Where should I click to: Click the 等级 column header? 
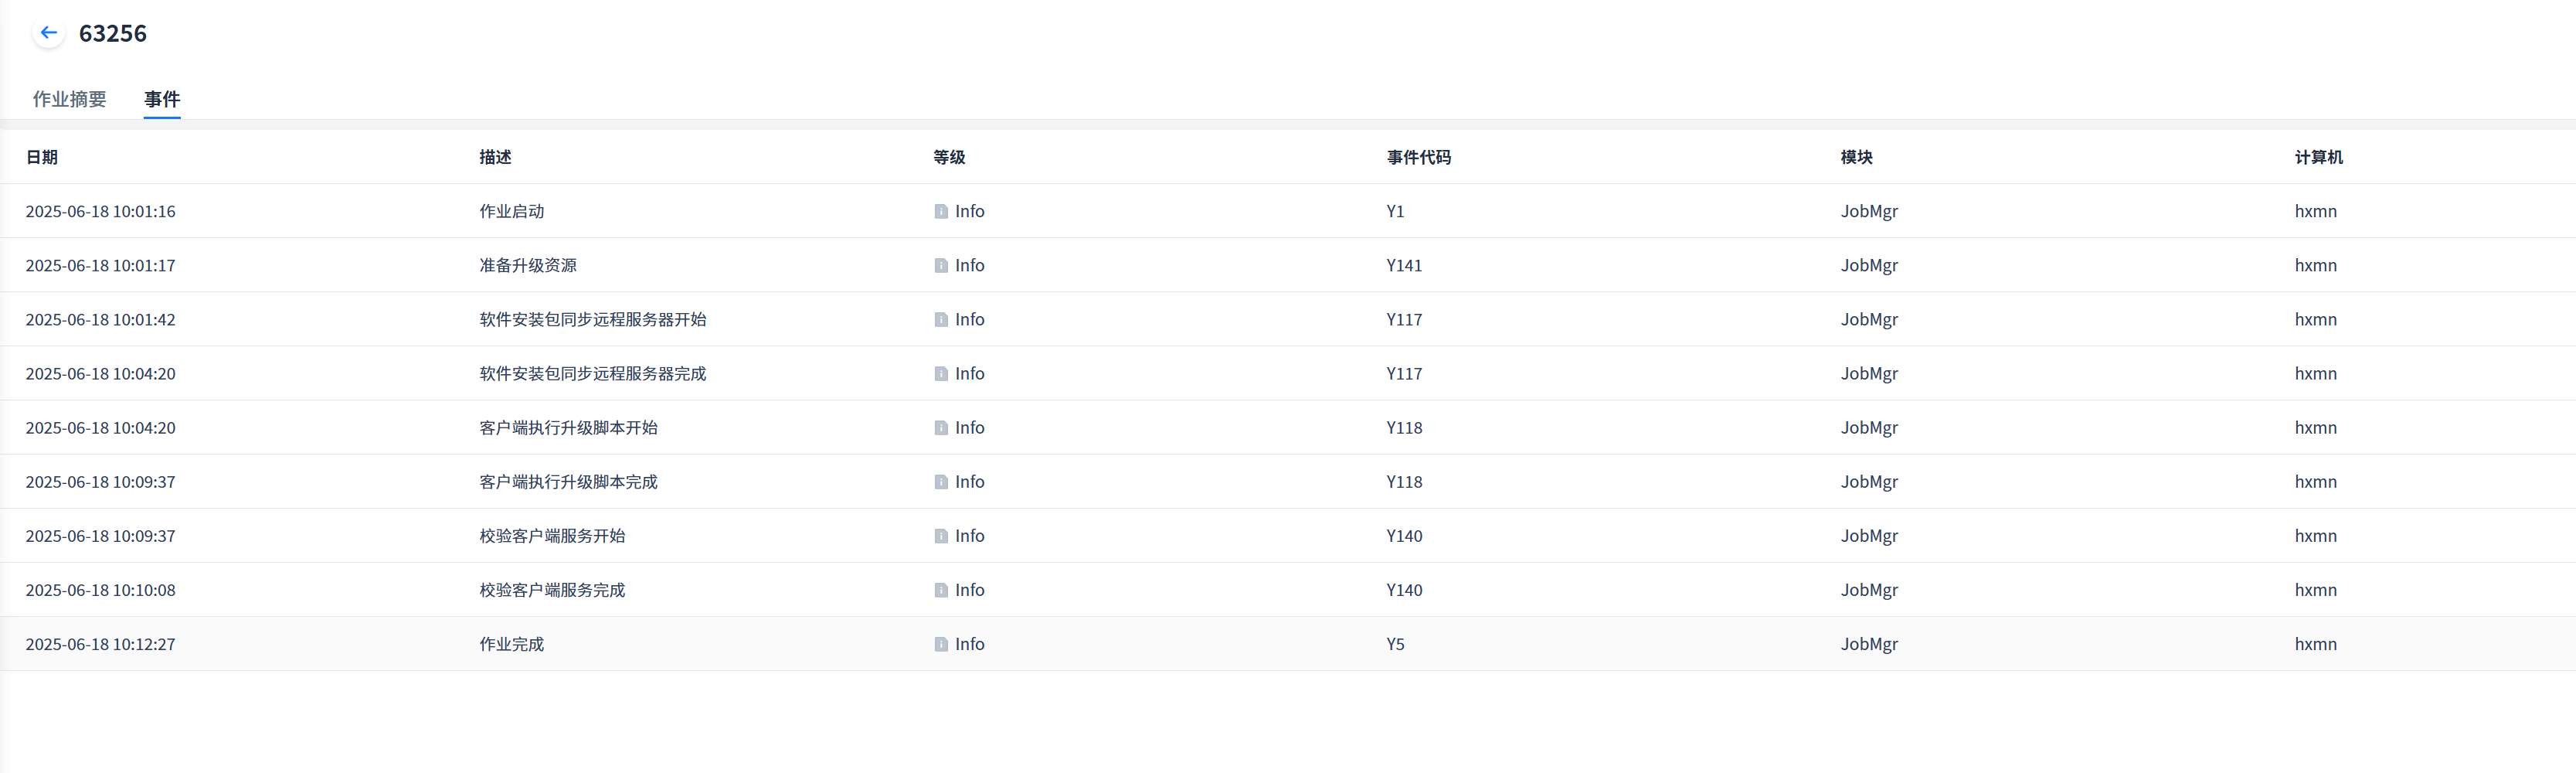949,157
